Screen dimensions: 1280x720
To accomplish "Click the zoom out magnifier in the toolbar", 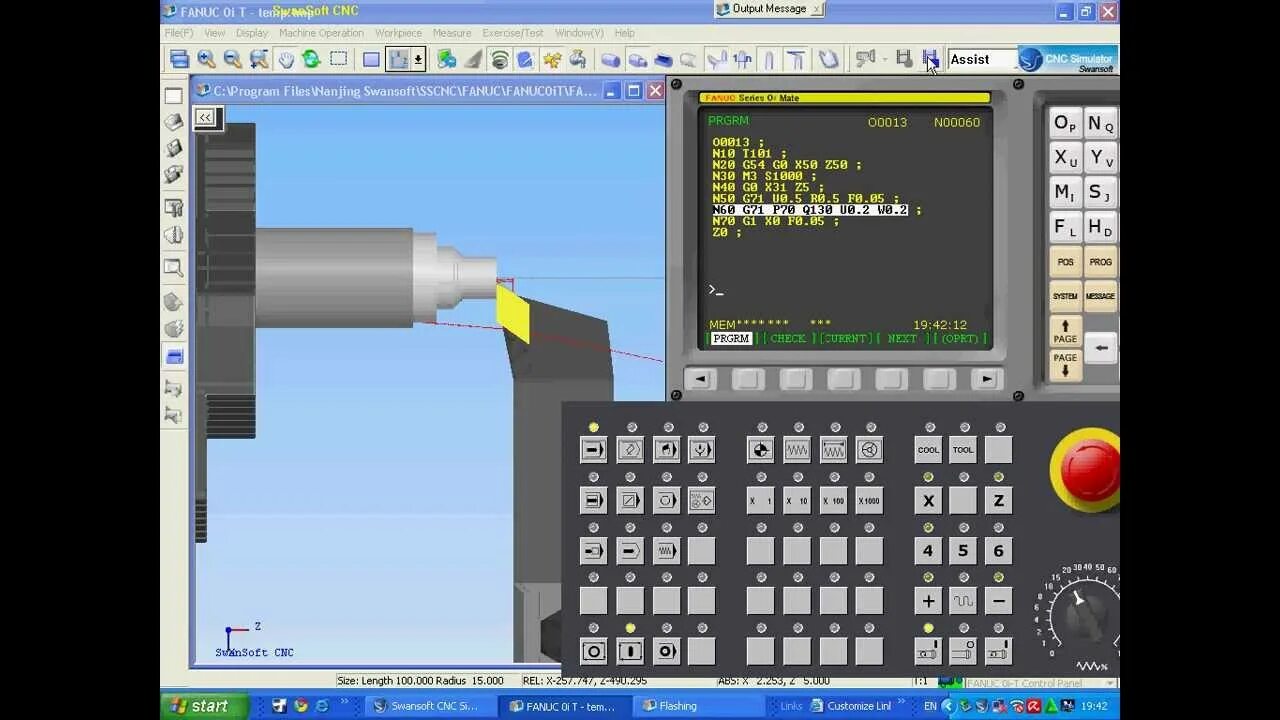I will [232, 59].
